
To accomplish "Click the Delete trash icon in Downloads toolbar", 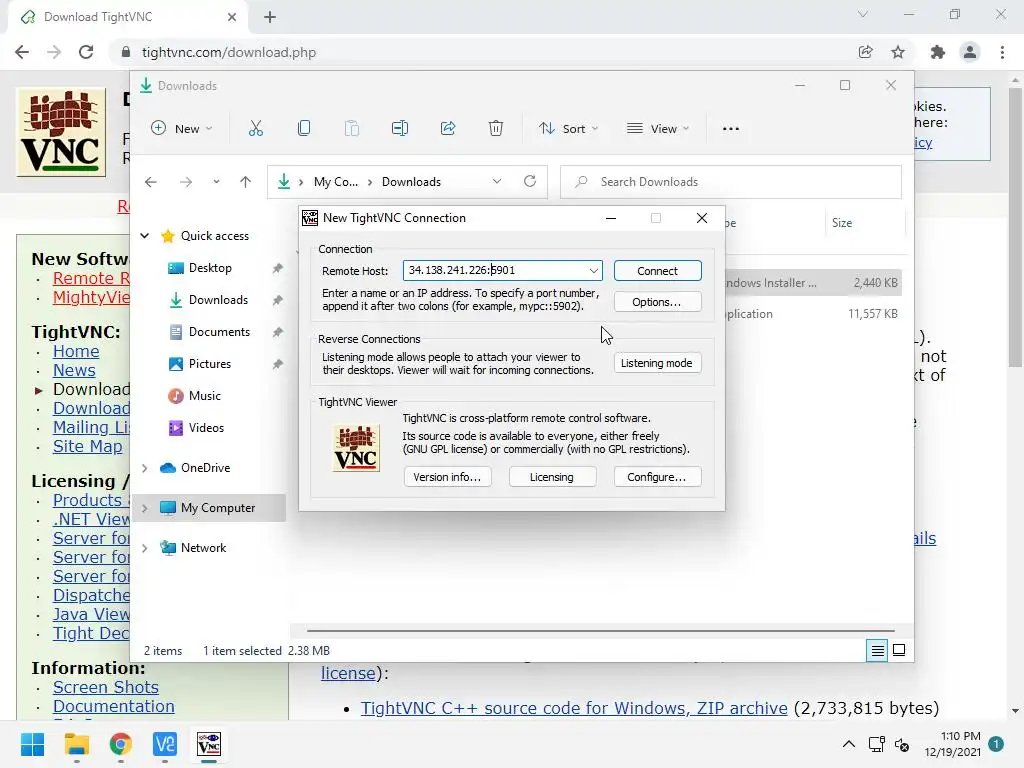I will [x=496, y=129].
